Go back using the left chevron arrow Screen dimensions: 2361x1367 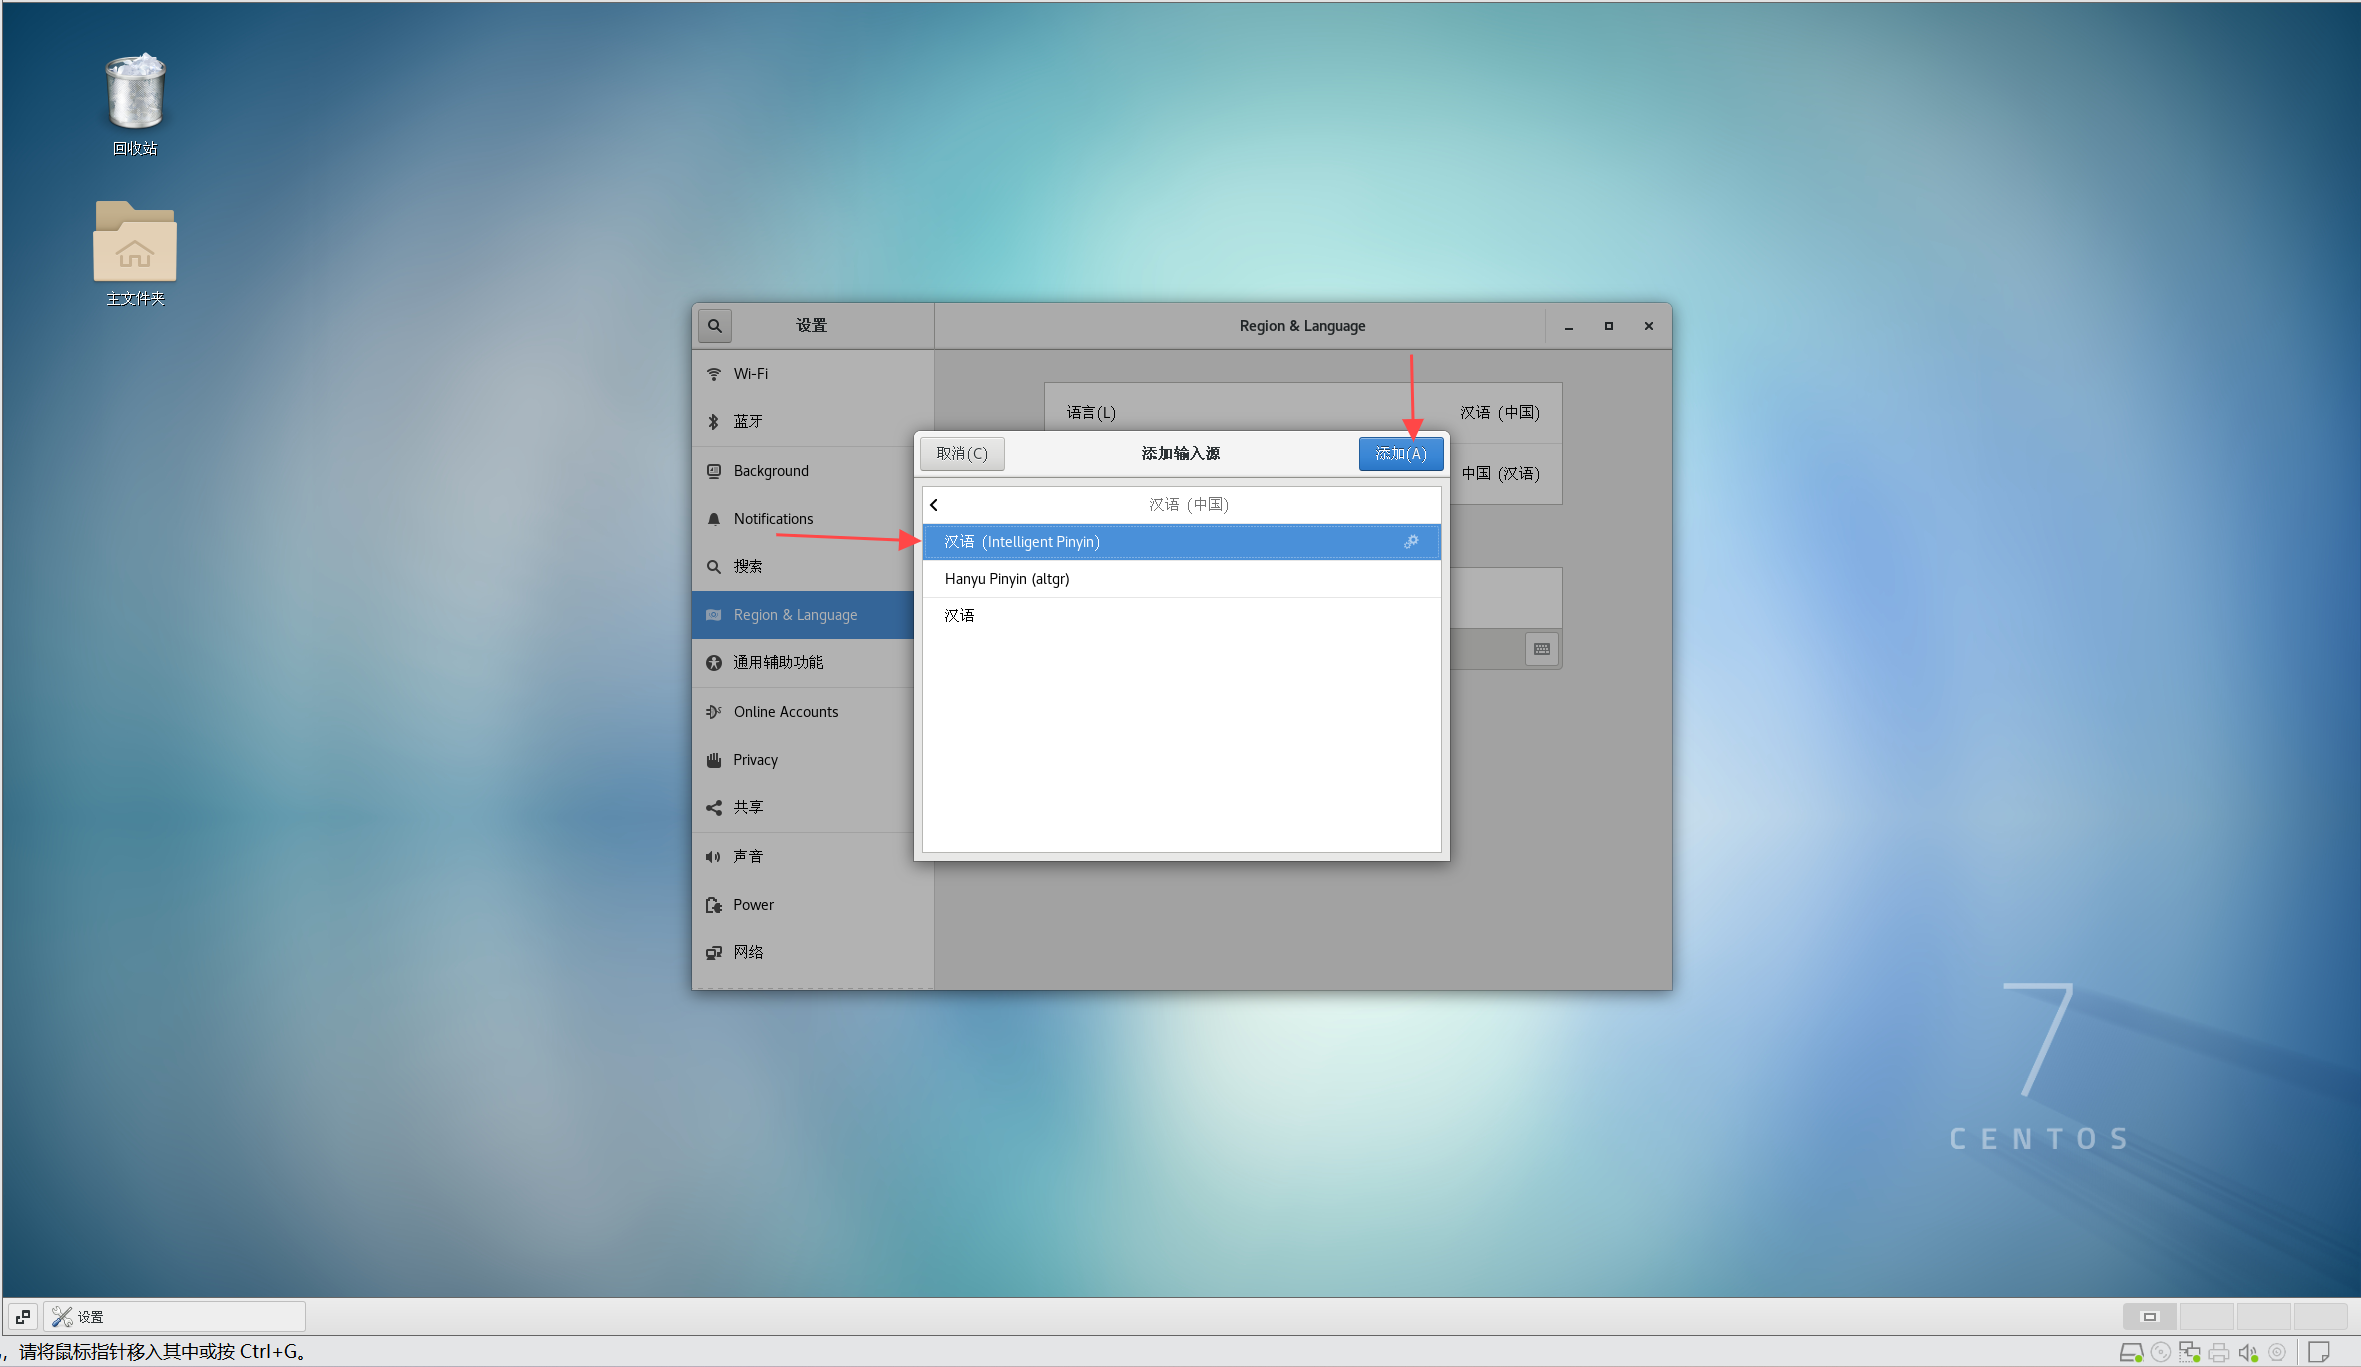point(934,505)
